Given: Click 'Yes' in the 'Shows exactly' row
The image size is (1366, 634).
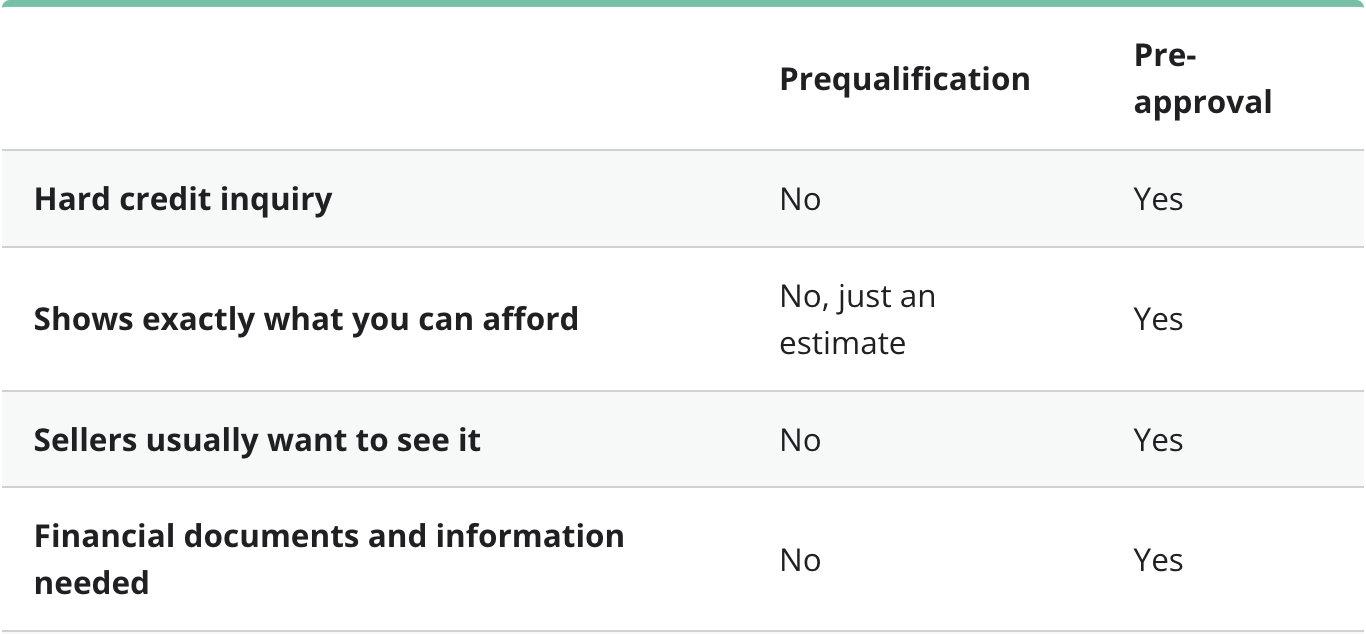Looking at the screenshot, I should [x=1158, y=319].
